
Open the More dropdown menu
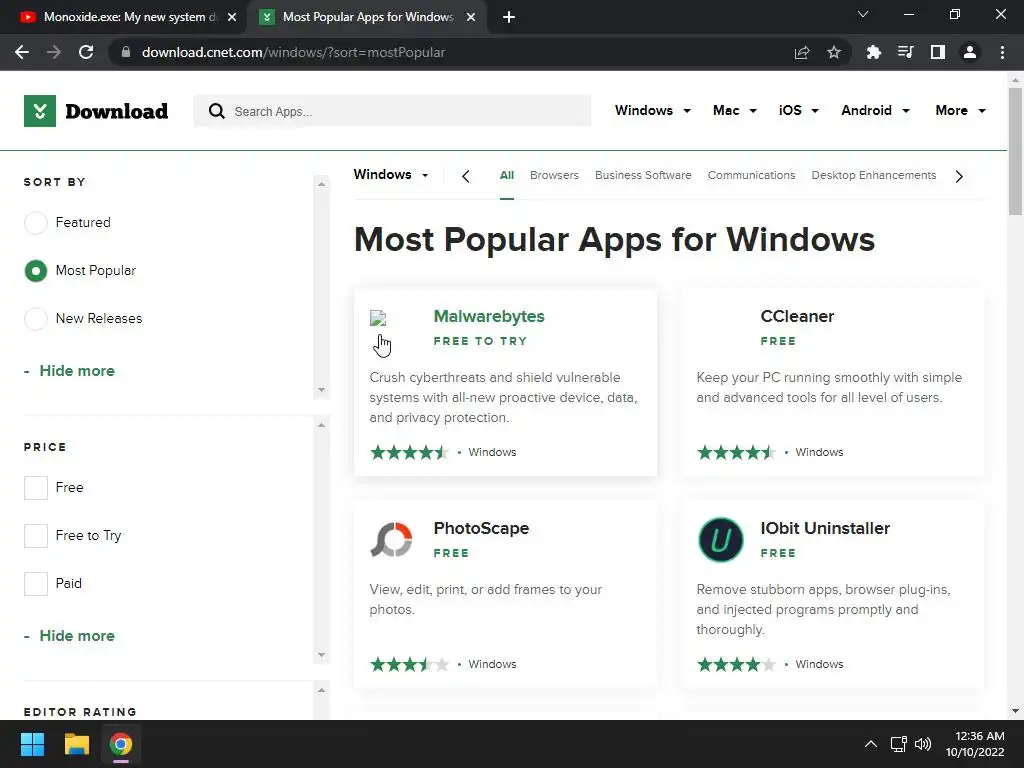pyautogui.click(x=960, y=110)
